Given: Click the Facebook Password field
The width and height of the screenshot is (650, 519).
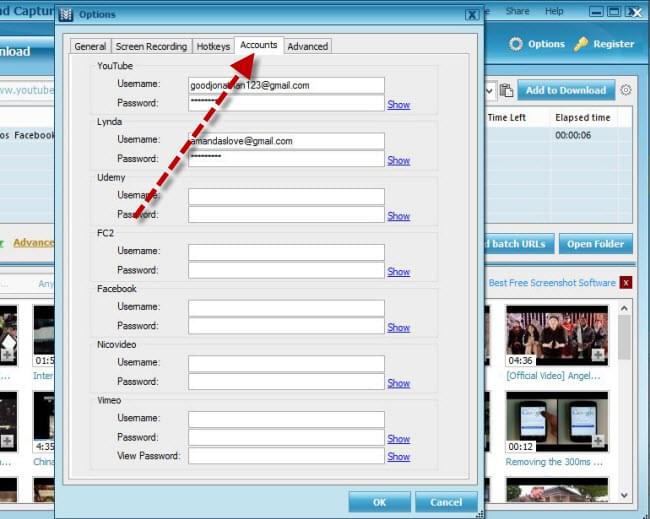Looking at the screenshot, I should tap(286, 326).
